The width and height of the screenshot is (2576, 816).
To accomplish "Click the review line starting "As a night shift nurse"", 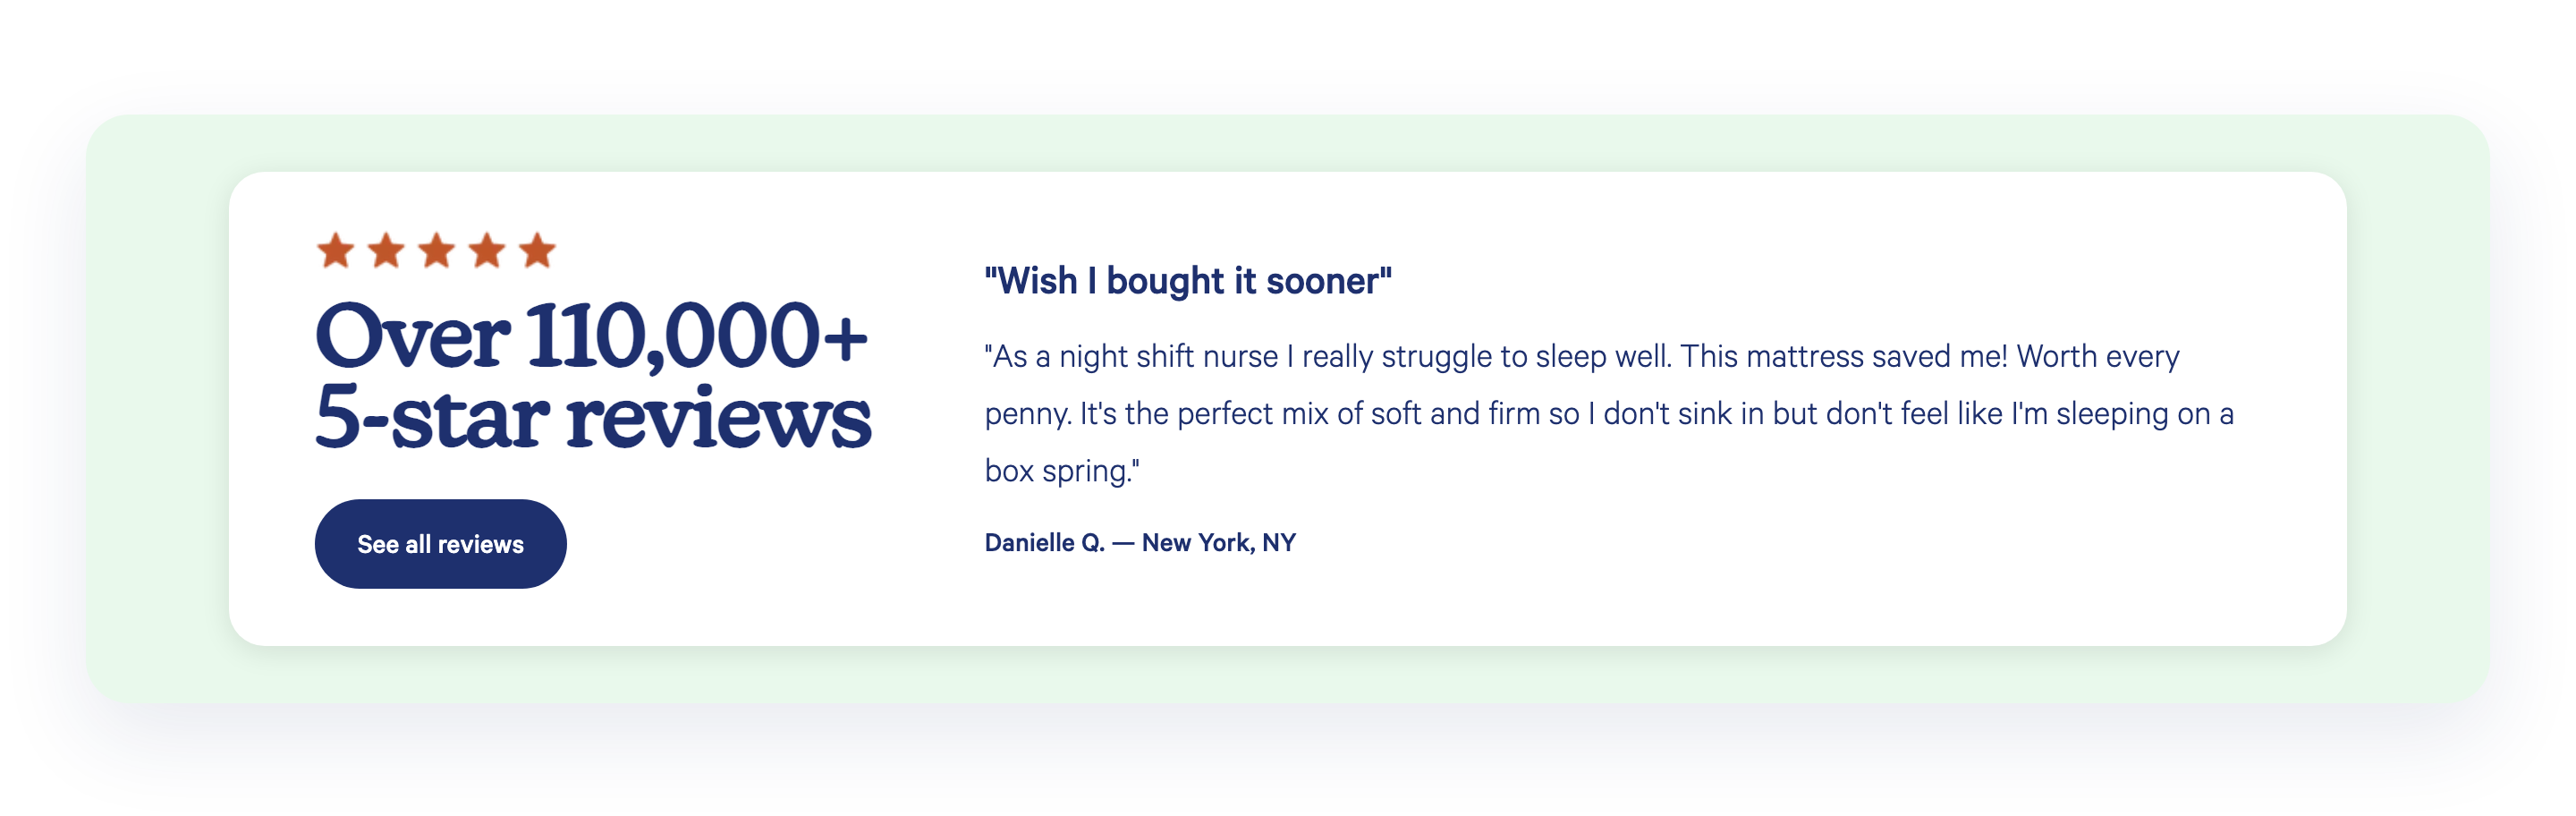I will (1581, 356).
